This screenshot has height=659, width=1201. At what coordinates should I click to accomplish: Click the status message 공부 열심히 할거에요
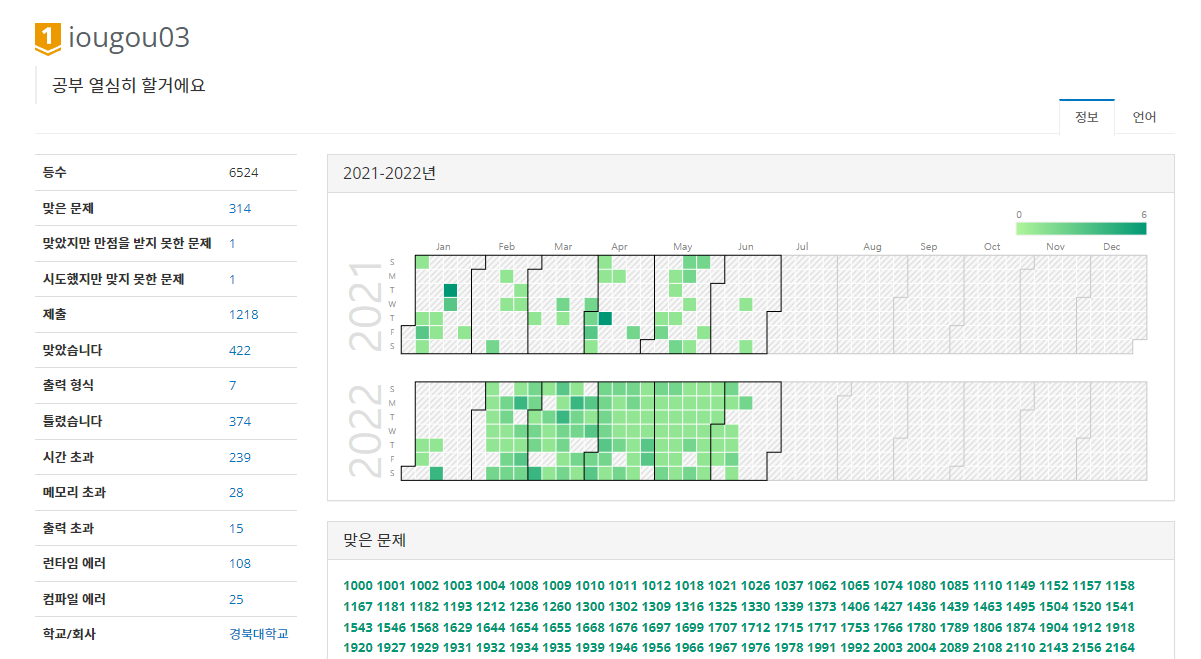pyautogui.click(x=128, y=86)
